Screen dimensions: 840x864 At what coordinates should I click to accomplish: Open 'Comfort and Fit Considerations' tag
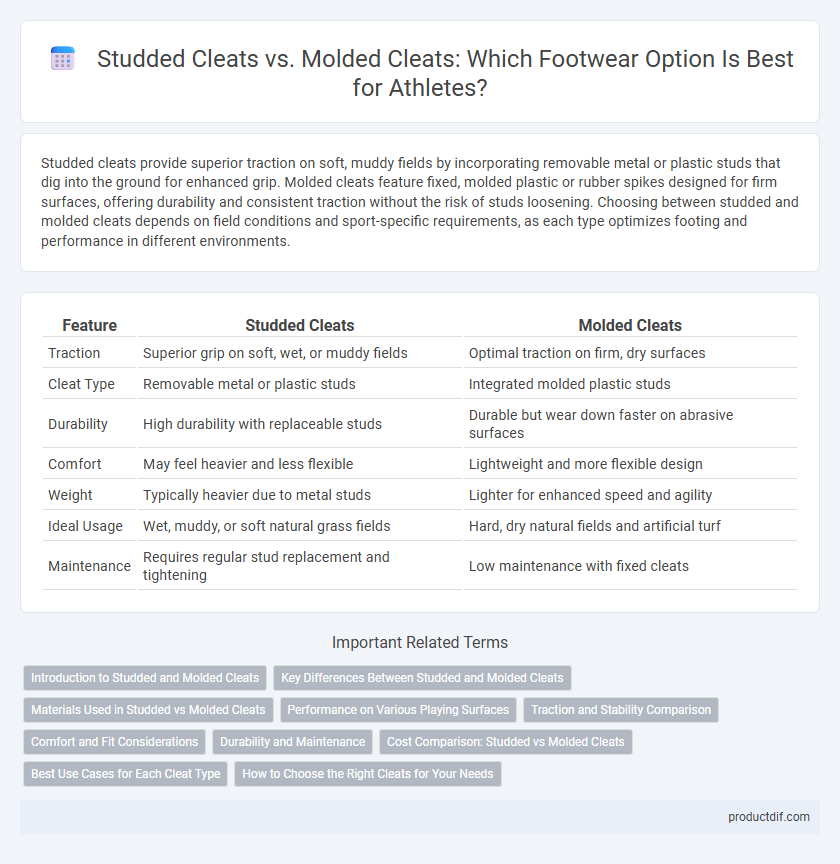pyautogui.click(x=115, y=742)
